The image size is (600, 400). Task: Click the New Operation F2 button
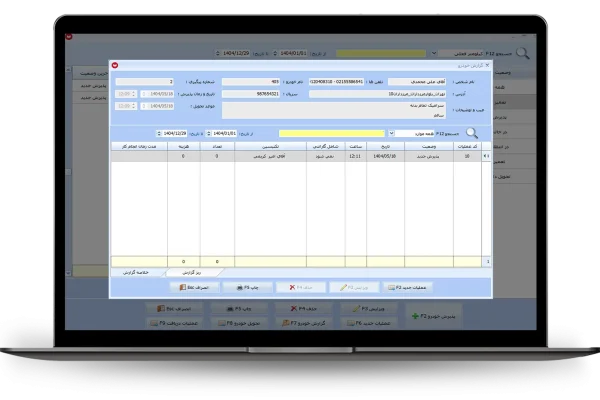click(412, 286)
